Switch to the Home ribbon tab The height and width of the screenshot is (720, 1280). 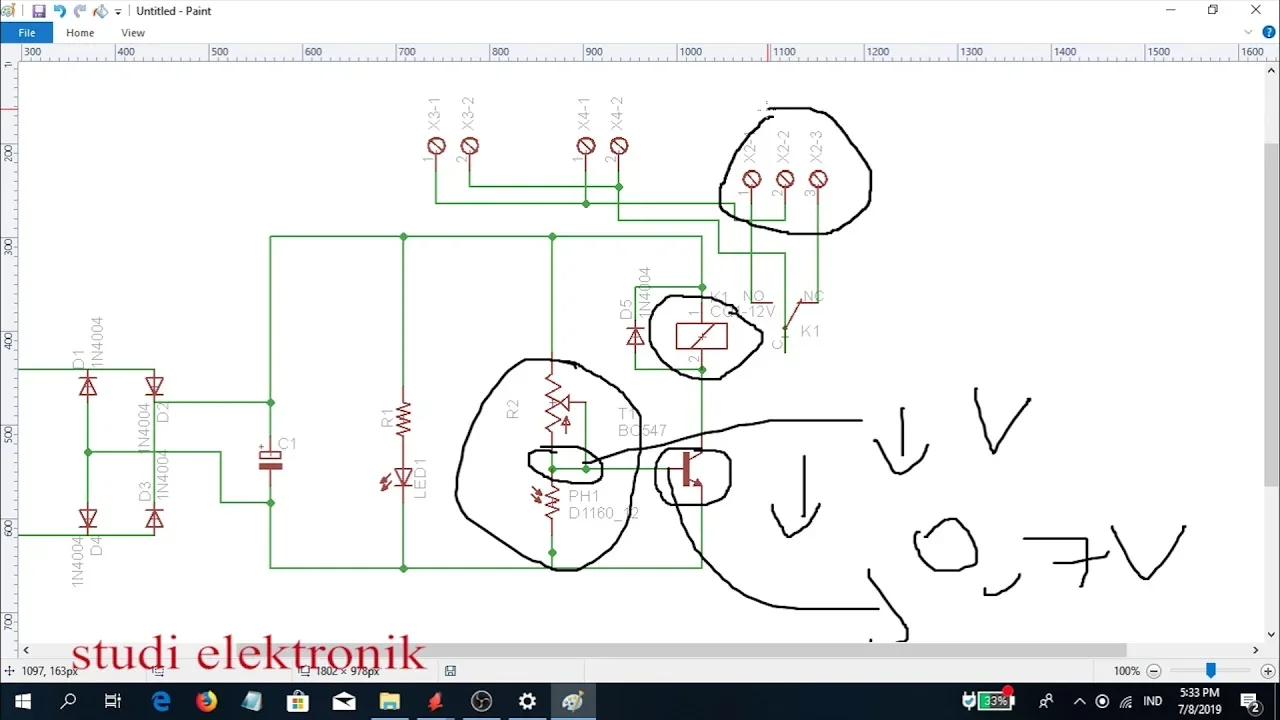(80, 33)
